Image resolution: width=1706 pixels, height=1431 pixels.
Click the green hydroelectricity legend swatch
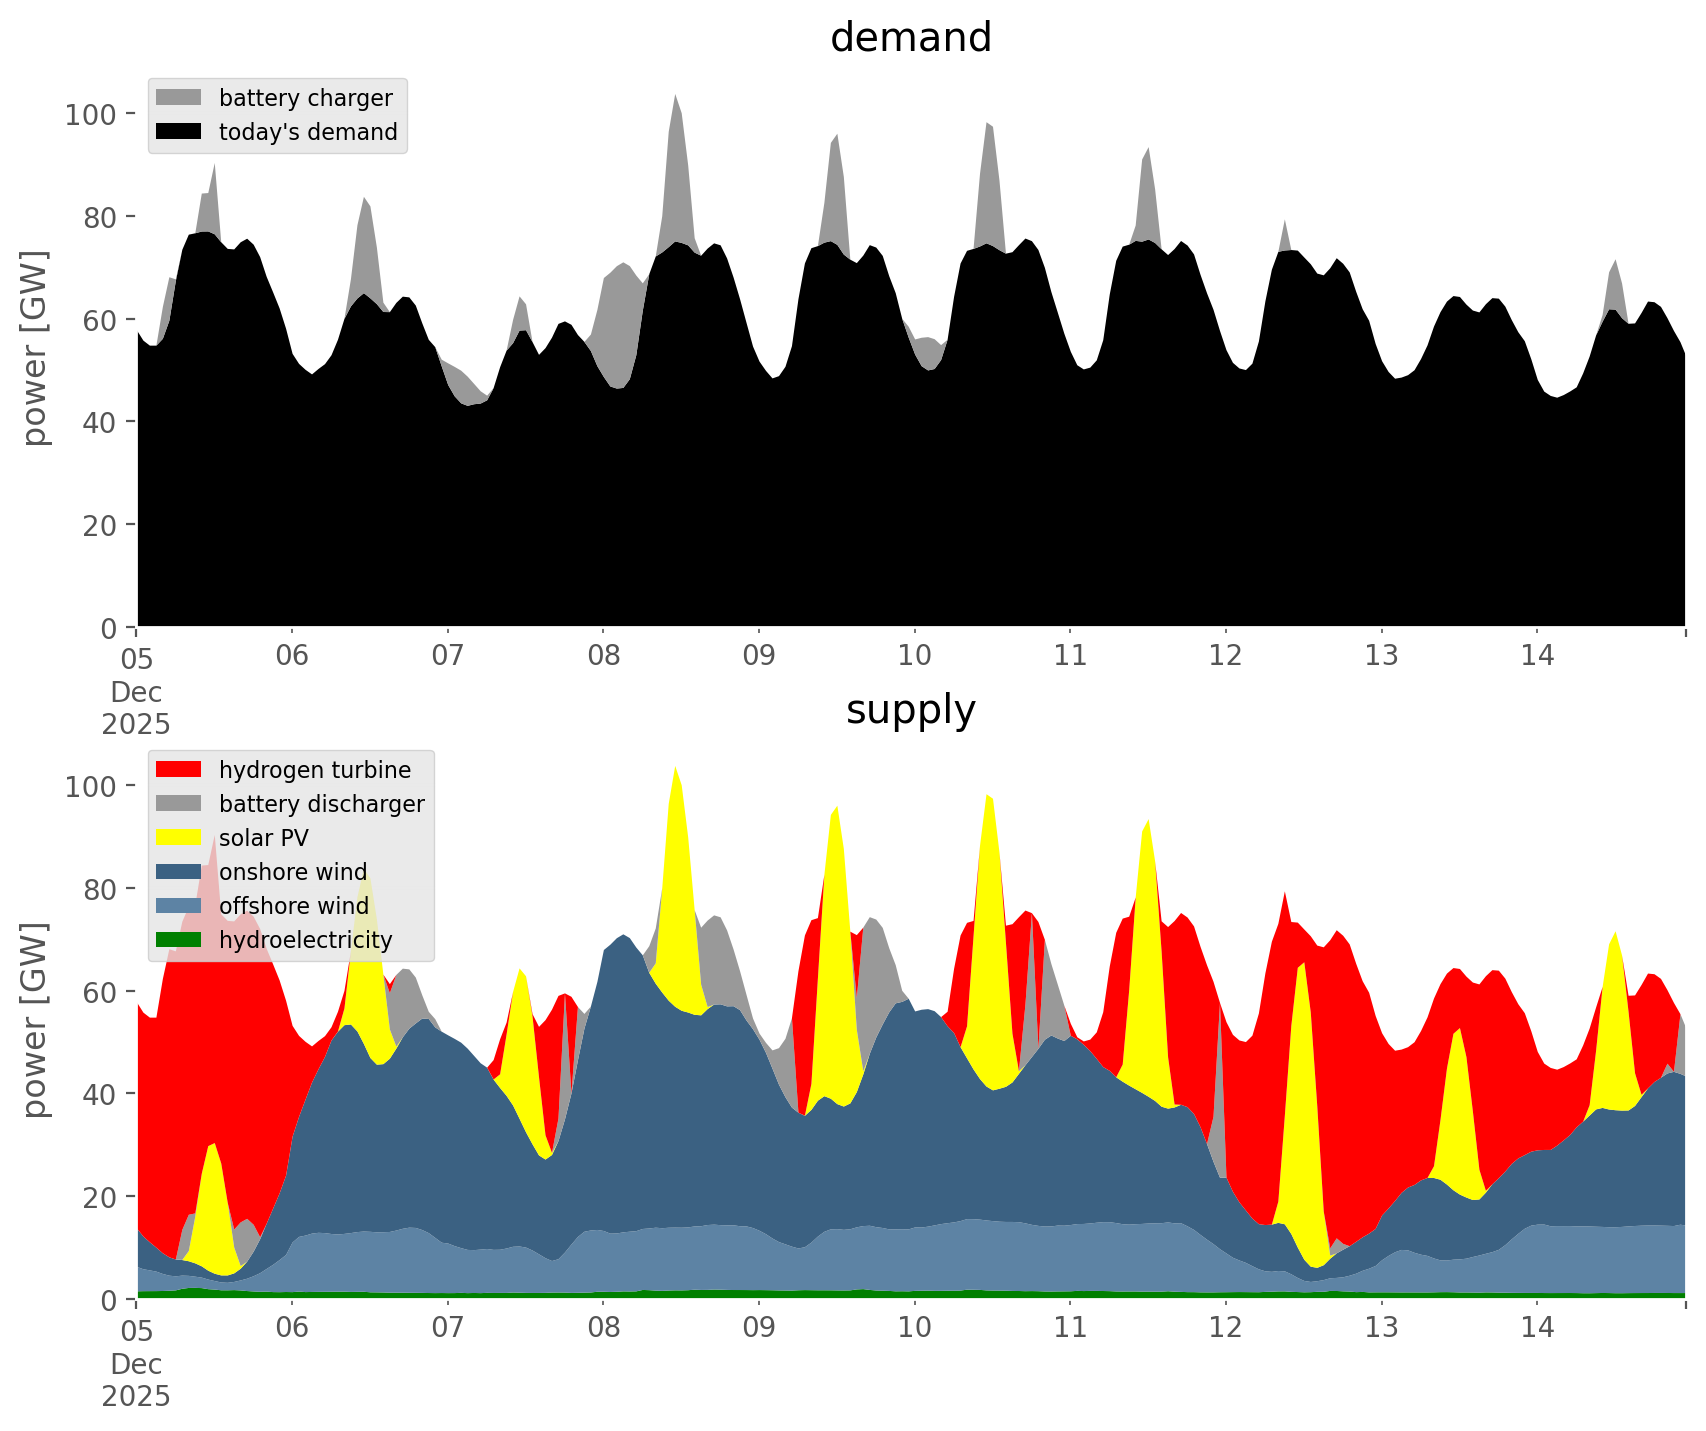coord(179,940)
